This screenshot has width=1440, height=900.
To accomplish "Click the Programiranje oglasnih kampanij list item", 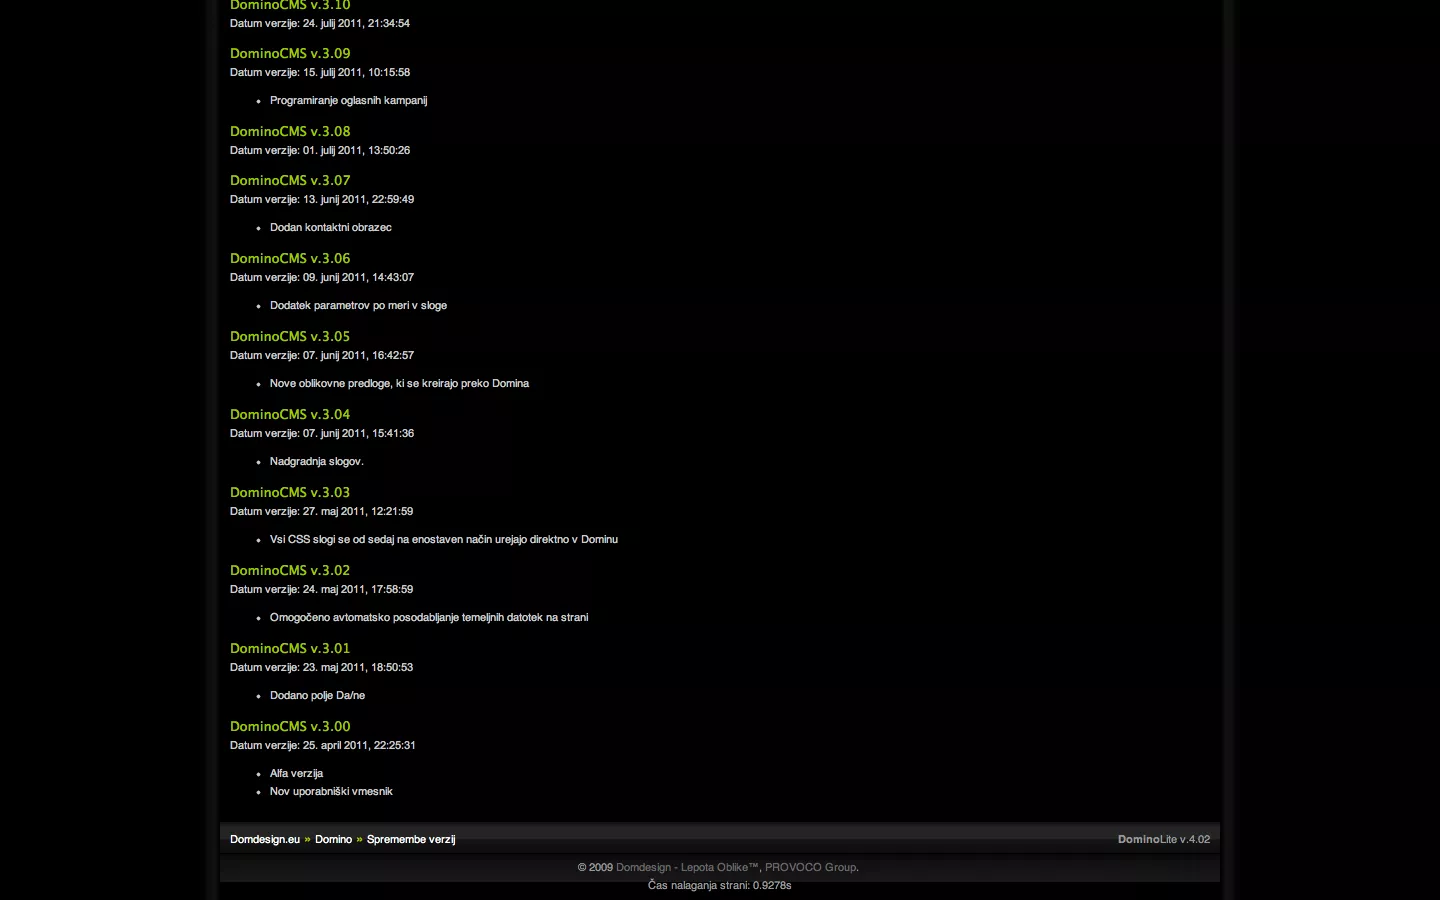I will (x=348, y=100).
